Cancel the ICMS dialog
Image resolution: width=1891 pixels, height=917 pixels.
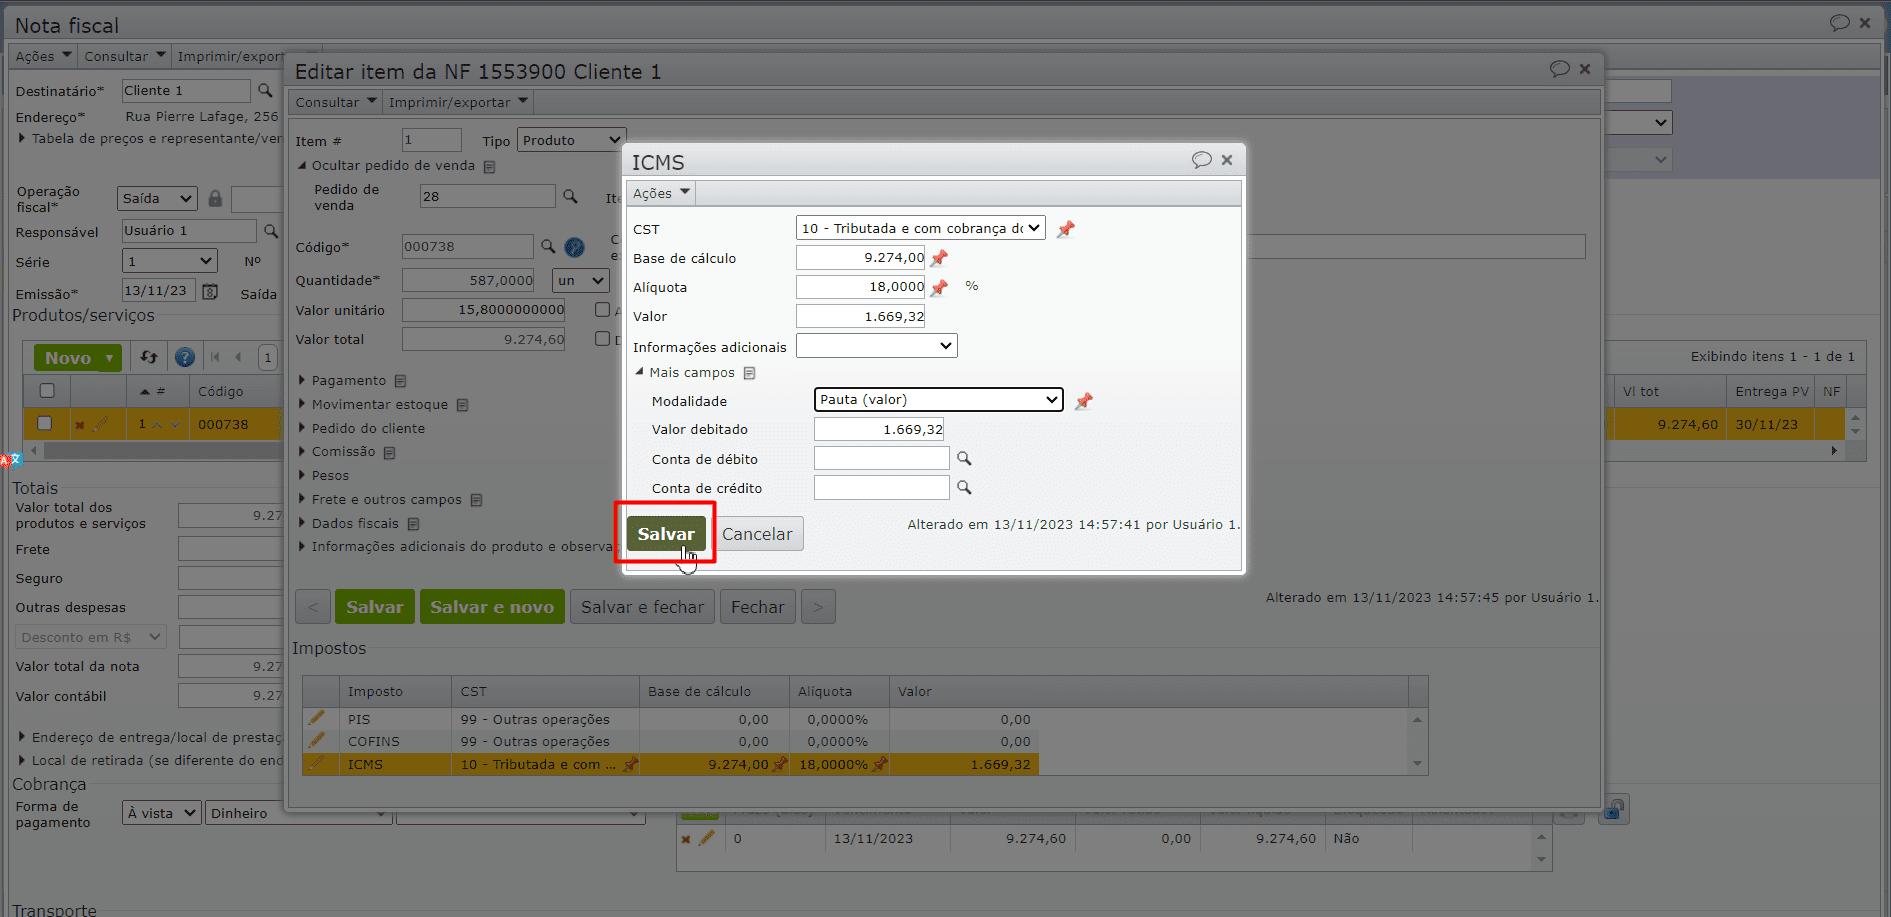[757, 534]
